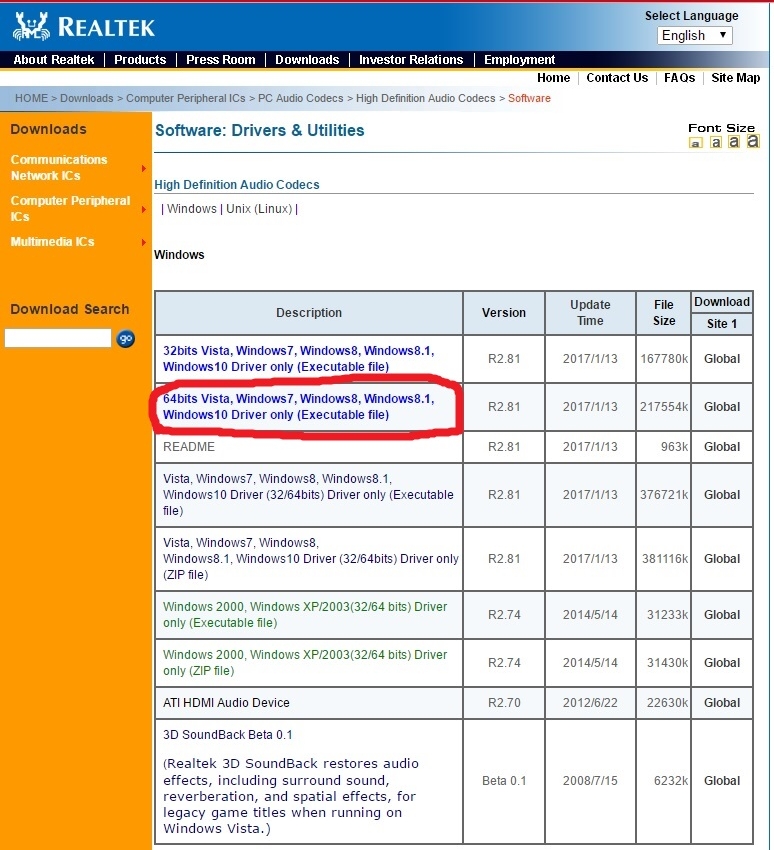Screen dimensions: 774x850
Task: Focus the Download Search text field
Action: pos(58,339)
